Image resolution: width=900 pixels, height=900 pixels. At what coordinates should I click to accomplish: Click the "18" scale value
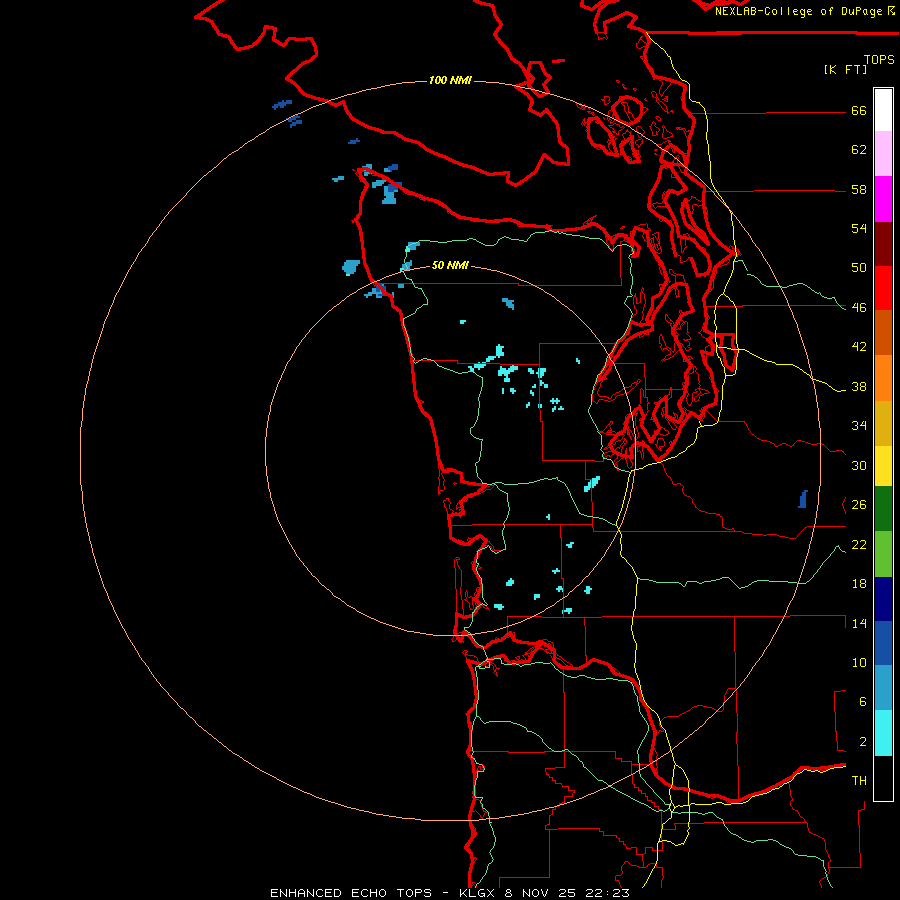859,584
